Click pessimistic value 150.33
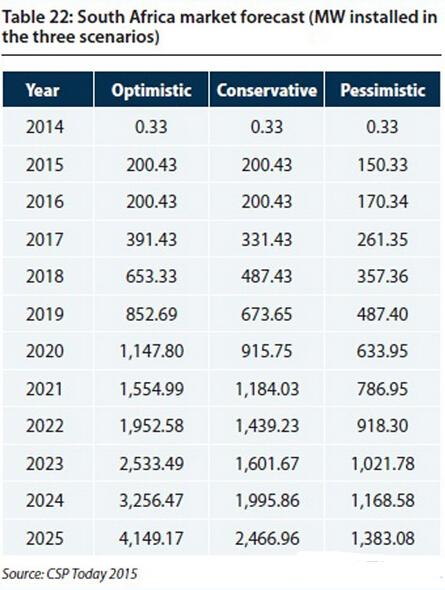This screenshot has height=590, width=445. (x=383, y=165)
